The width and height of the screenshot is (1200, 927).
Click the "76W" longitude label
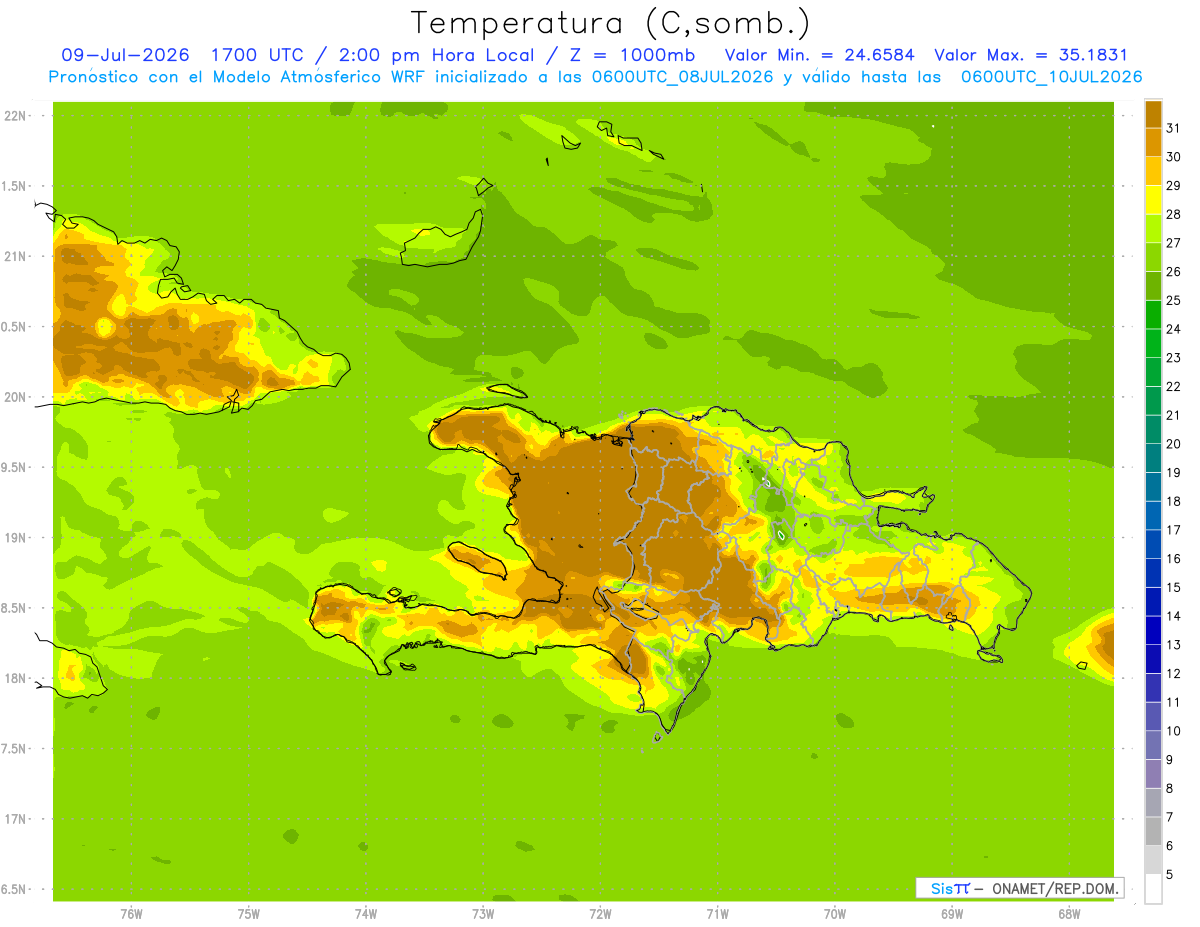[x=131, y=914]
